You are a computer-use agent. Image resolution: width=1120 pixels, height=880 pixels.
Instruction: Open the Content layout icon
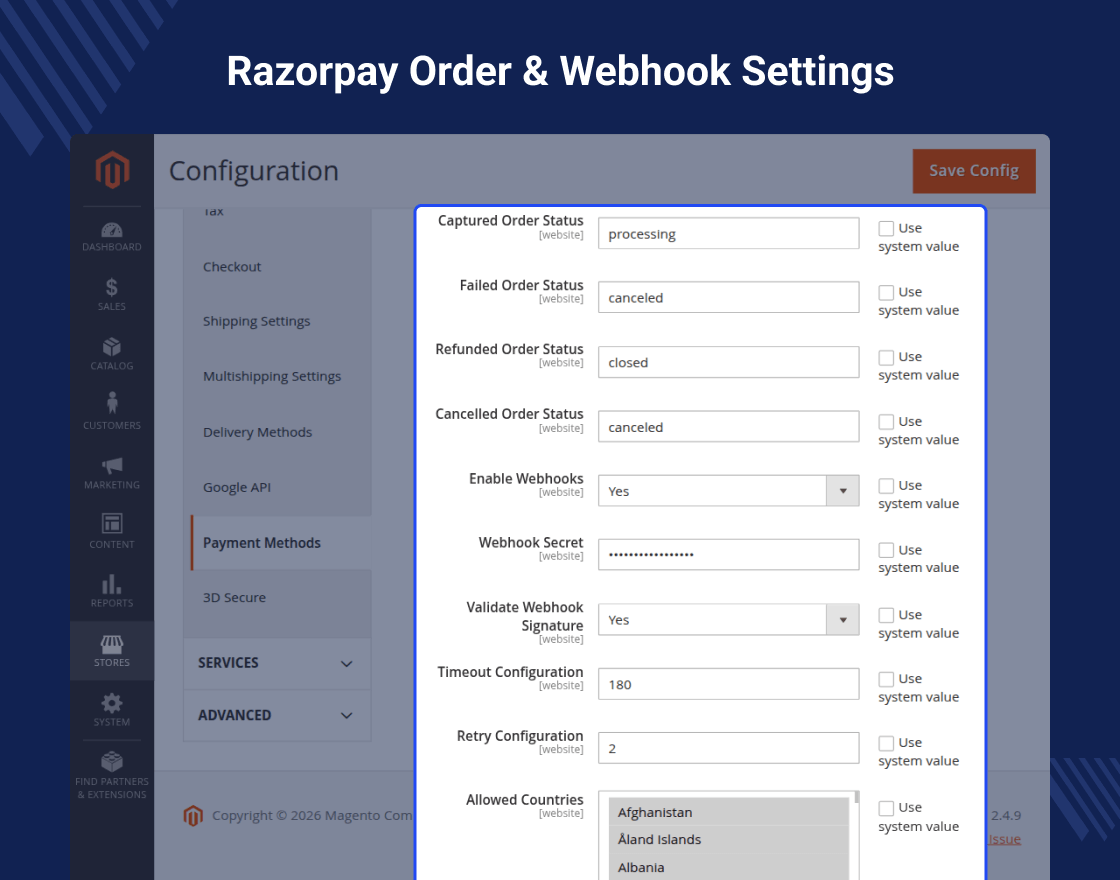click(112, 524)
